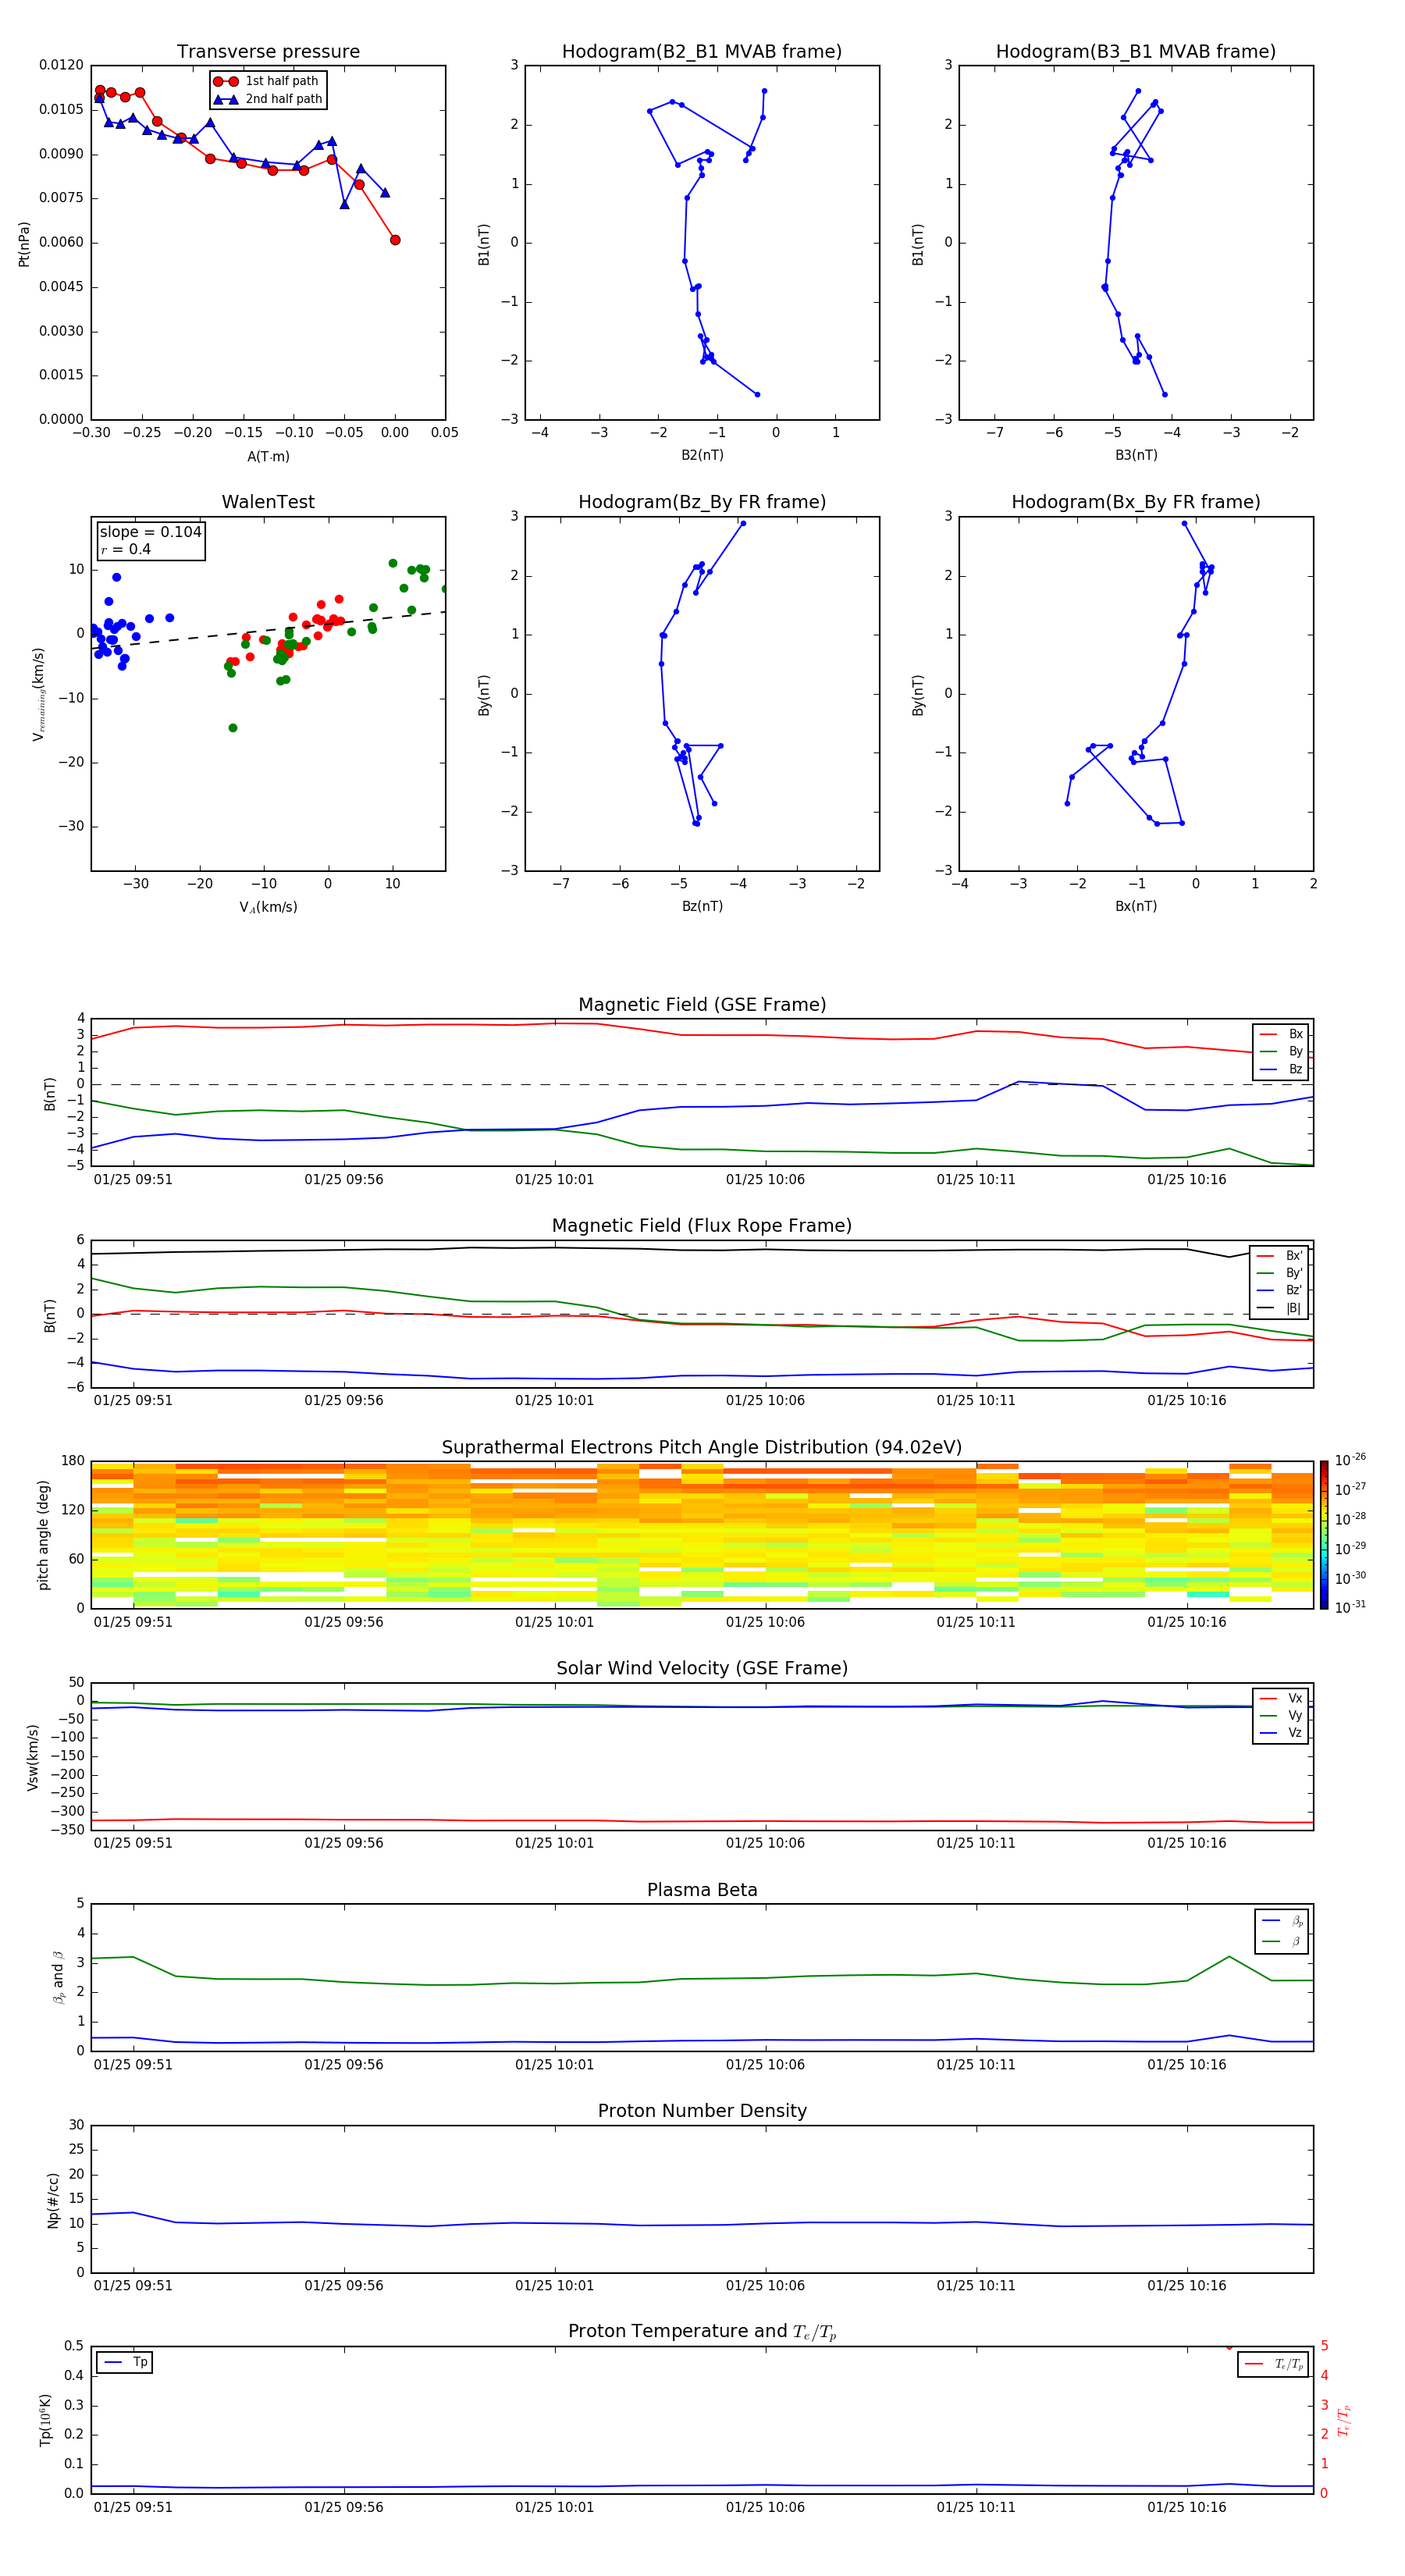The height and width of the screenshot is (2576, 1405).
Task: Click the pitch angle colorbar scale
Action: (x=1324, y=1535)
